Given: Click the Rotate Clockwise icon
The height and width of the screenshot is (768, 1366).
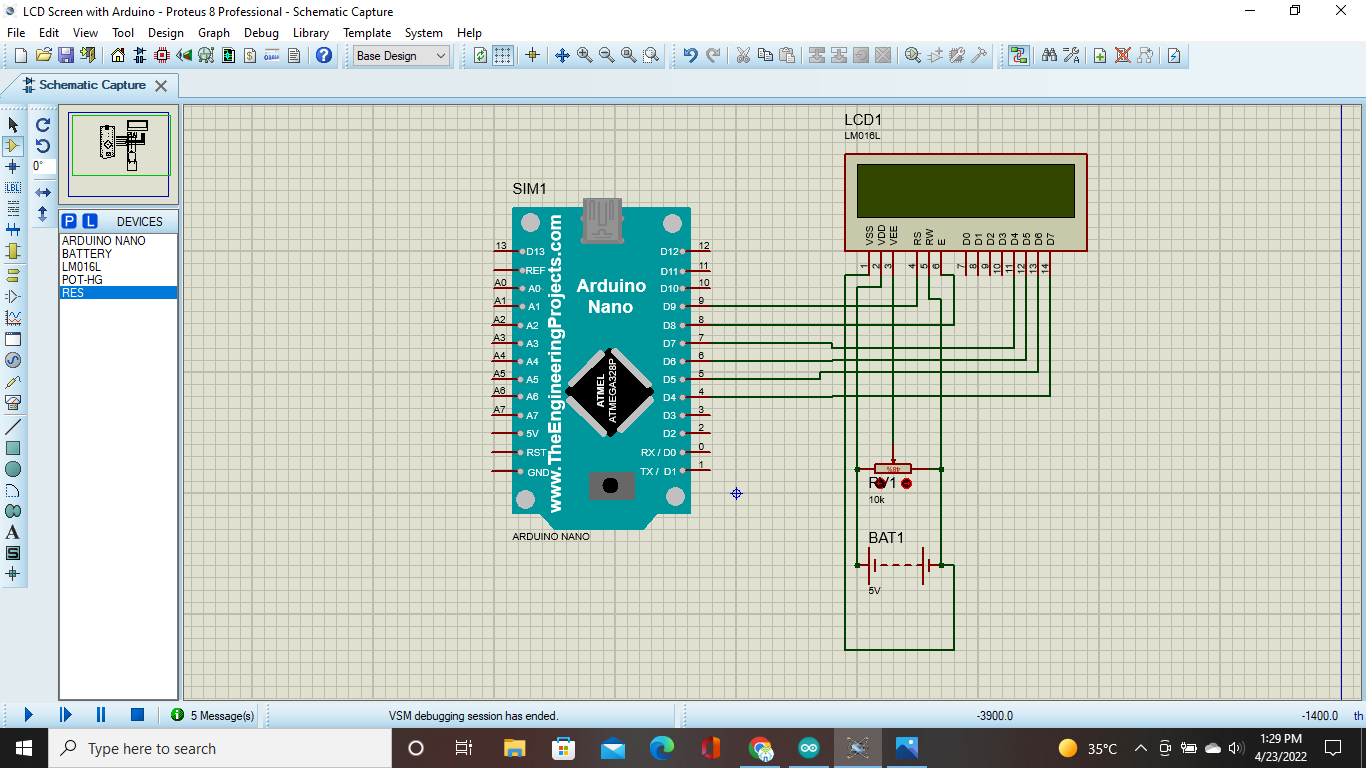Looking at the screenshot, I should 43,125.
